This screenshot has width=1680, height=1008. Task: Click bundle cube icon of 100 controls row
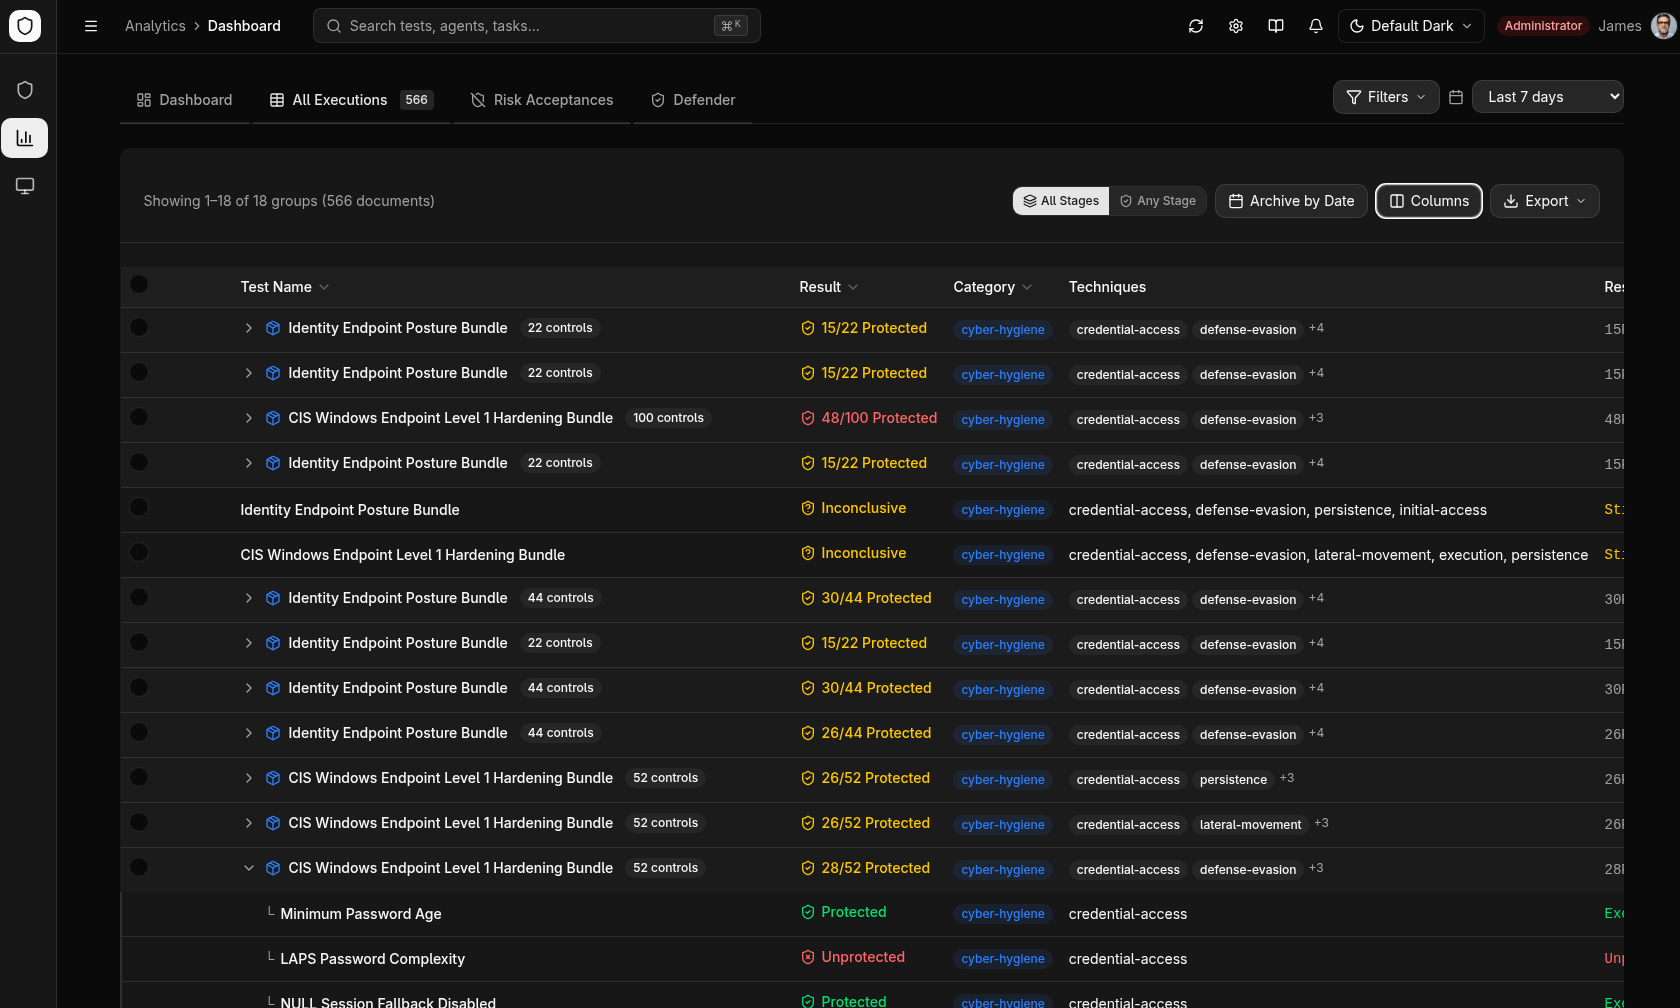pos(273,418)
